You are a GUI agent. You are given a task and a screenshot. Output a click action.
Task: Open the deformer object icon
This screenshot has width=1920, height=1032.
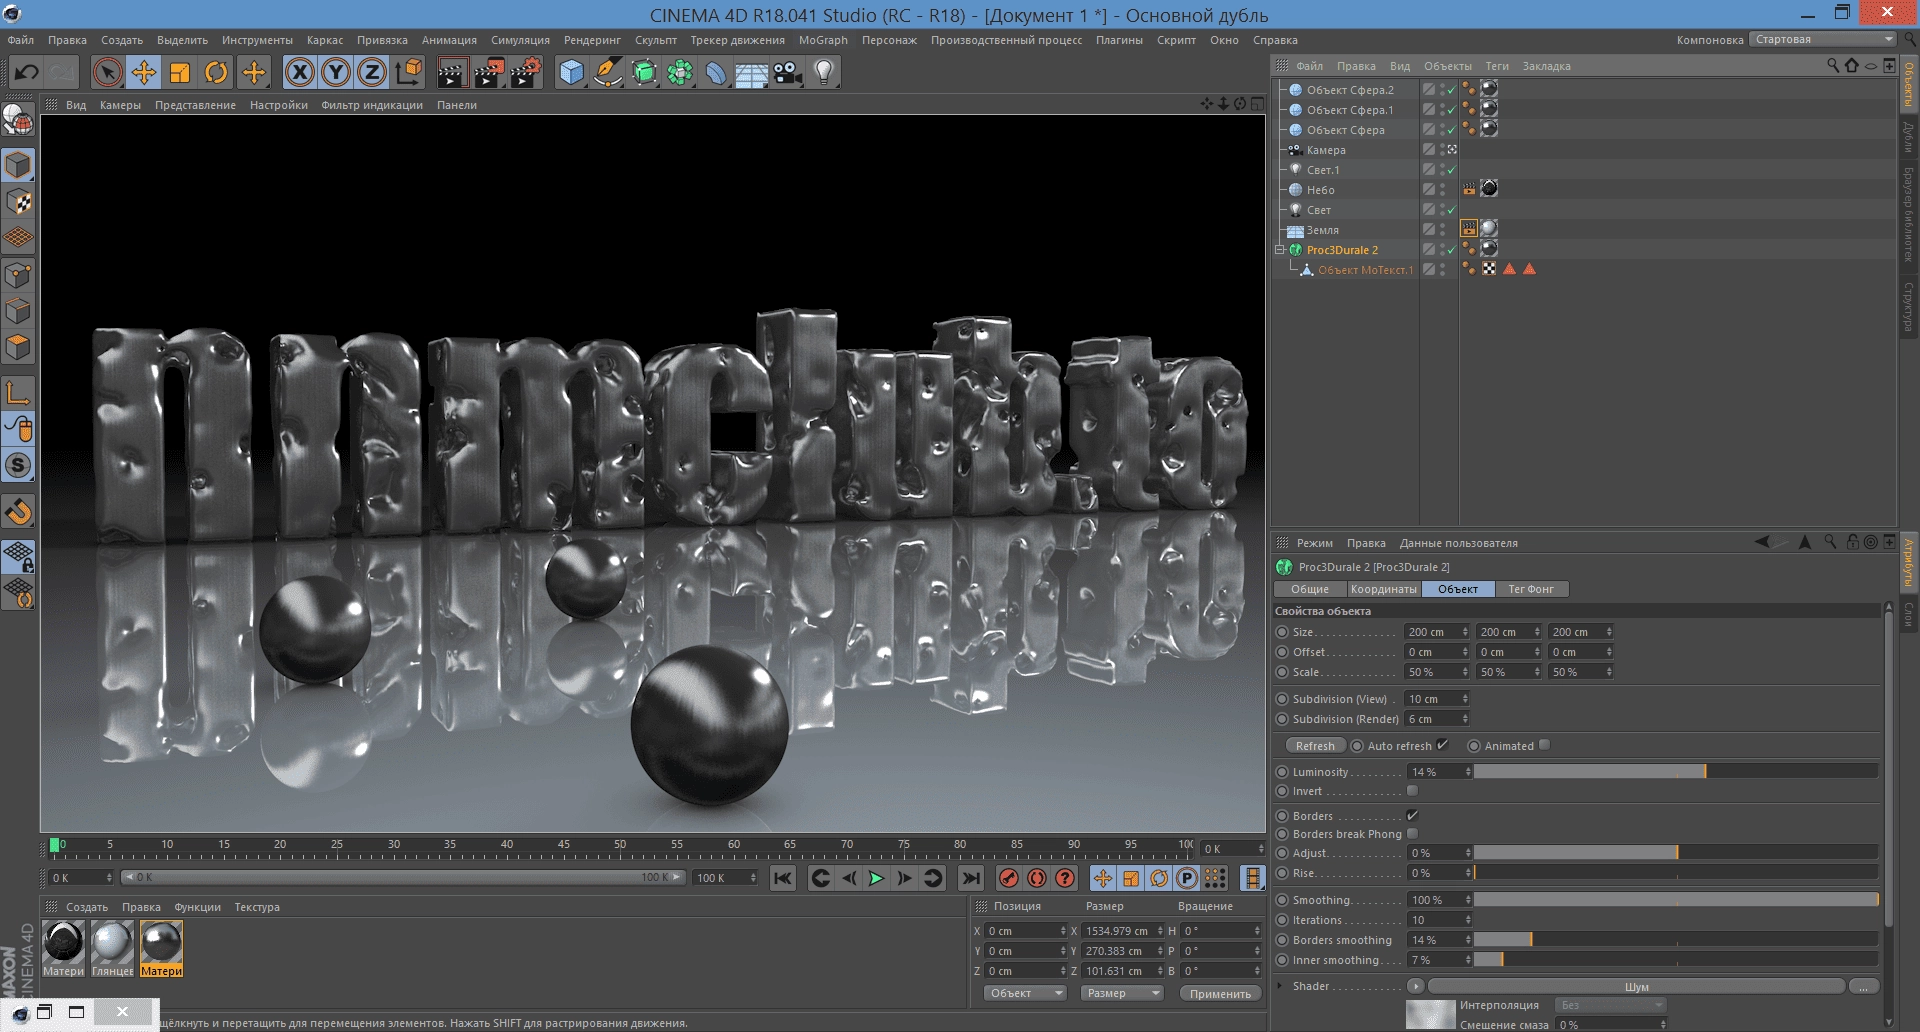coord(716,72)
